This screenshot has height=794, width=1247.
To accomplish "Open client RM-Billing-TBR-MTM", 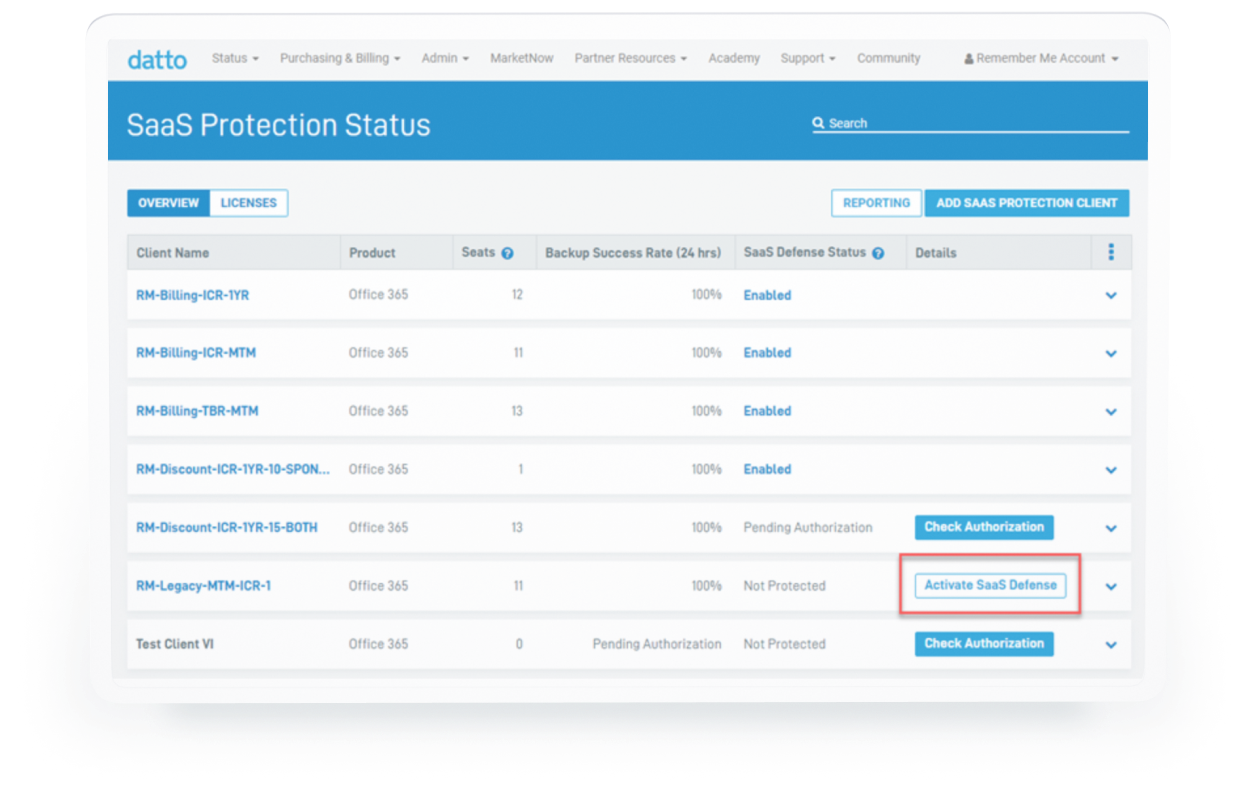I will [x=197, y=411].
